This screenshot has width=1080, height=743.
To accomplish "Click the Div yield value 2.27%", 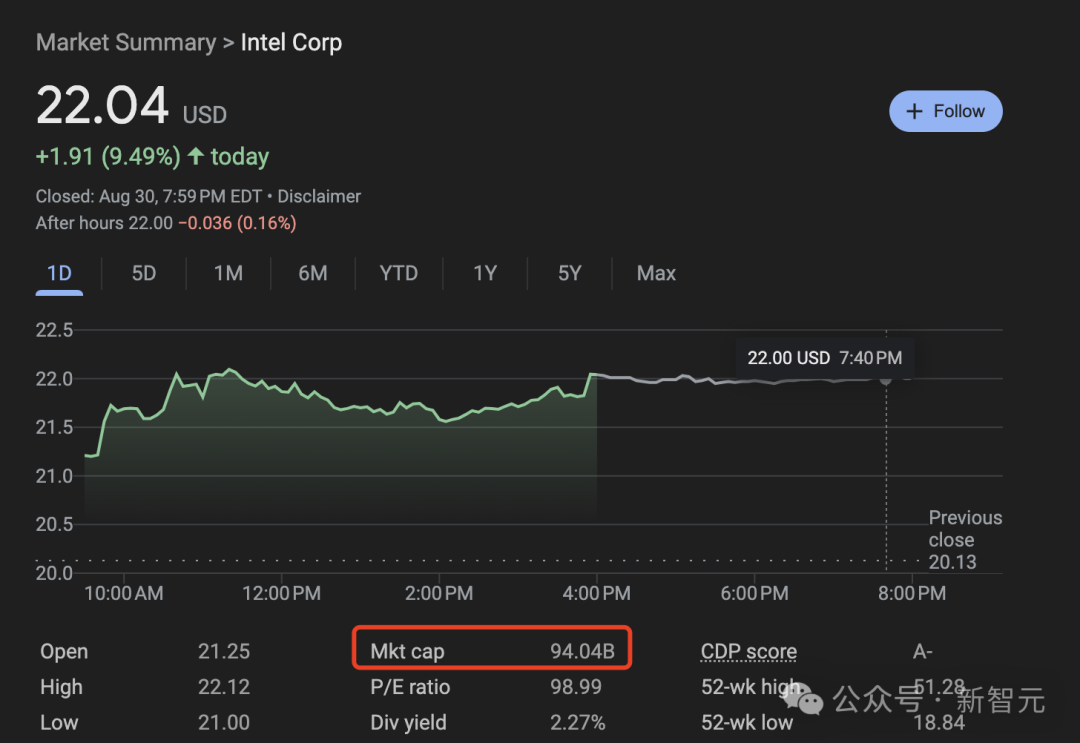I will [577, 723].
